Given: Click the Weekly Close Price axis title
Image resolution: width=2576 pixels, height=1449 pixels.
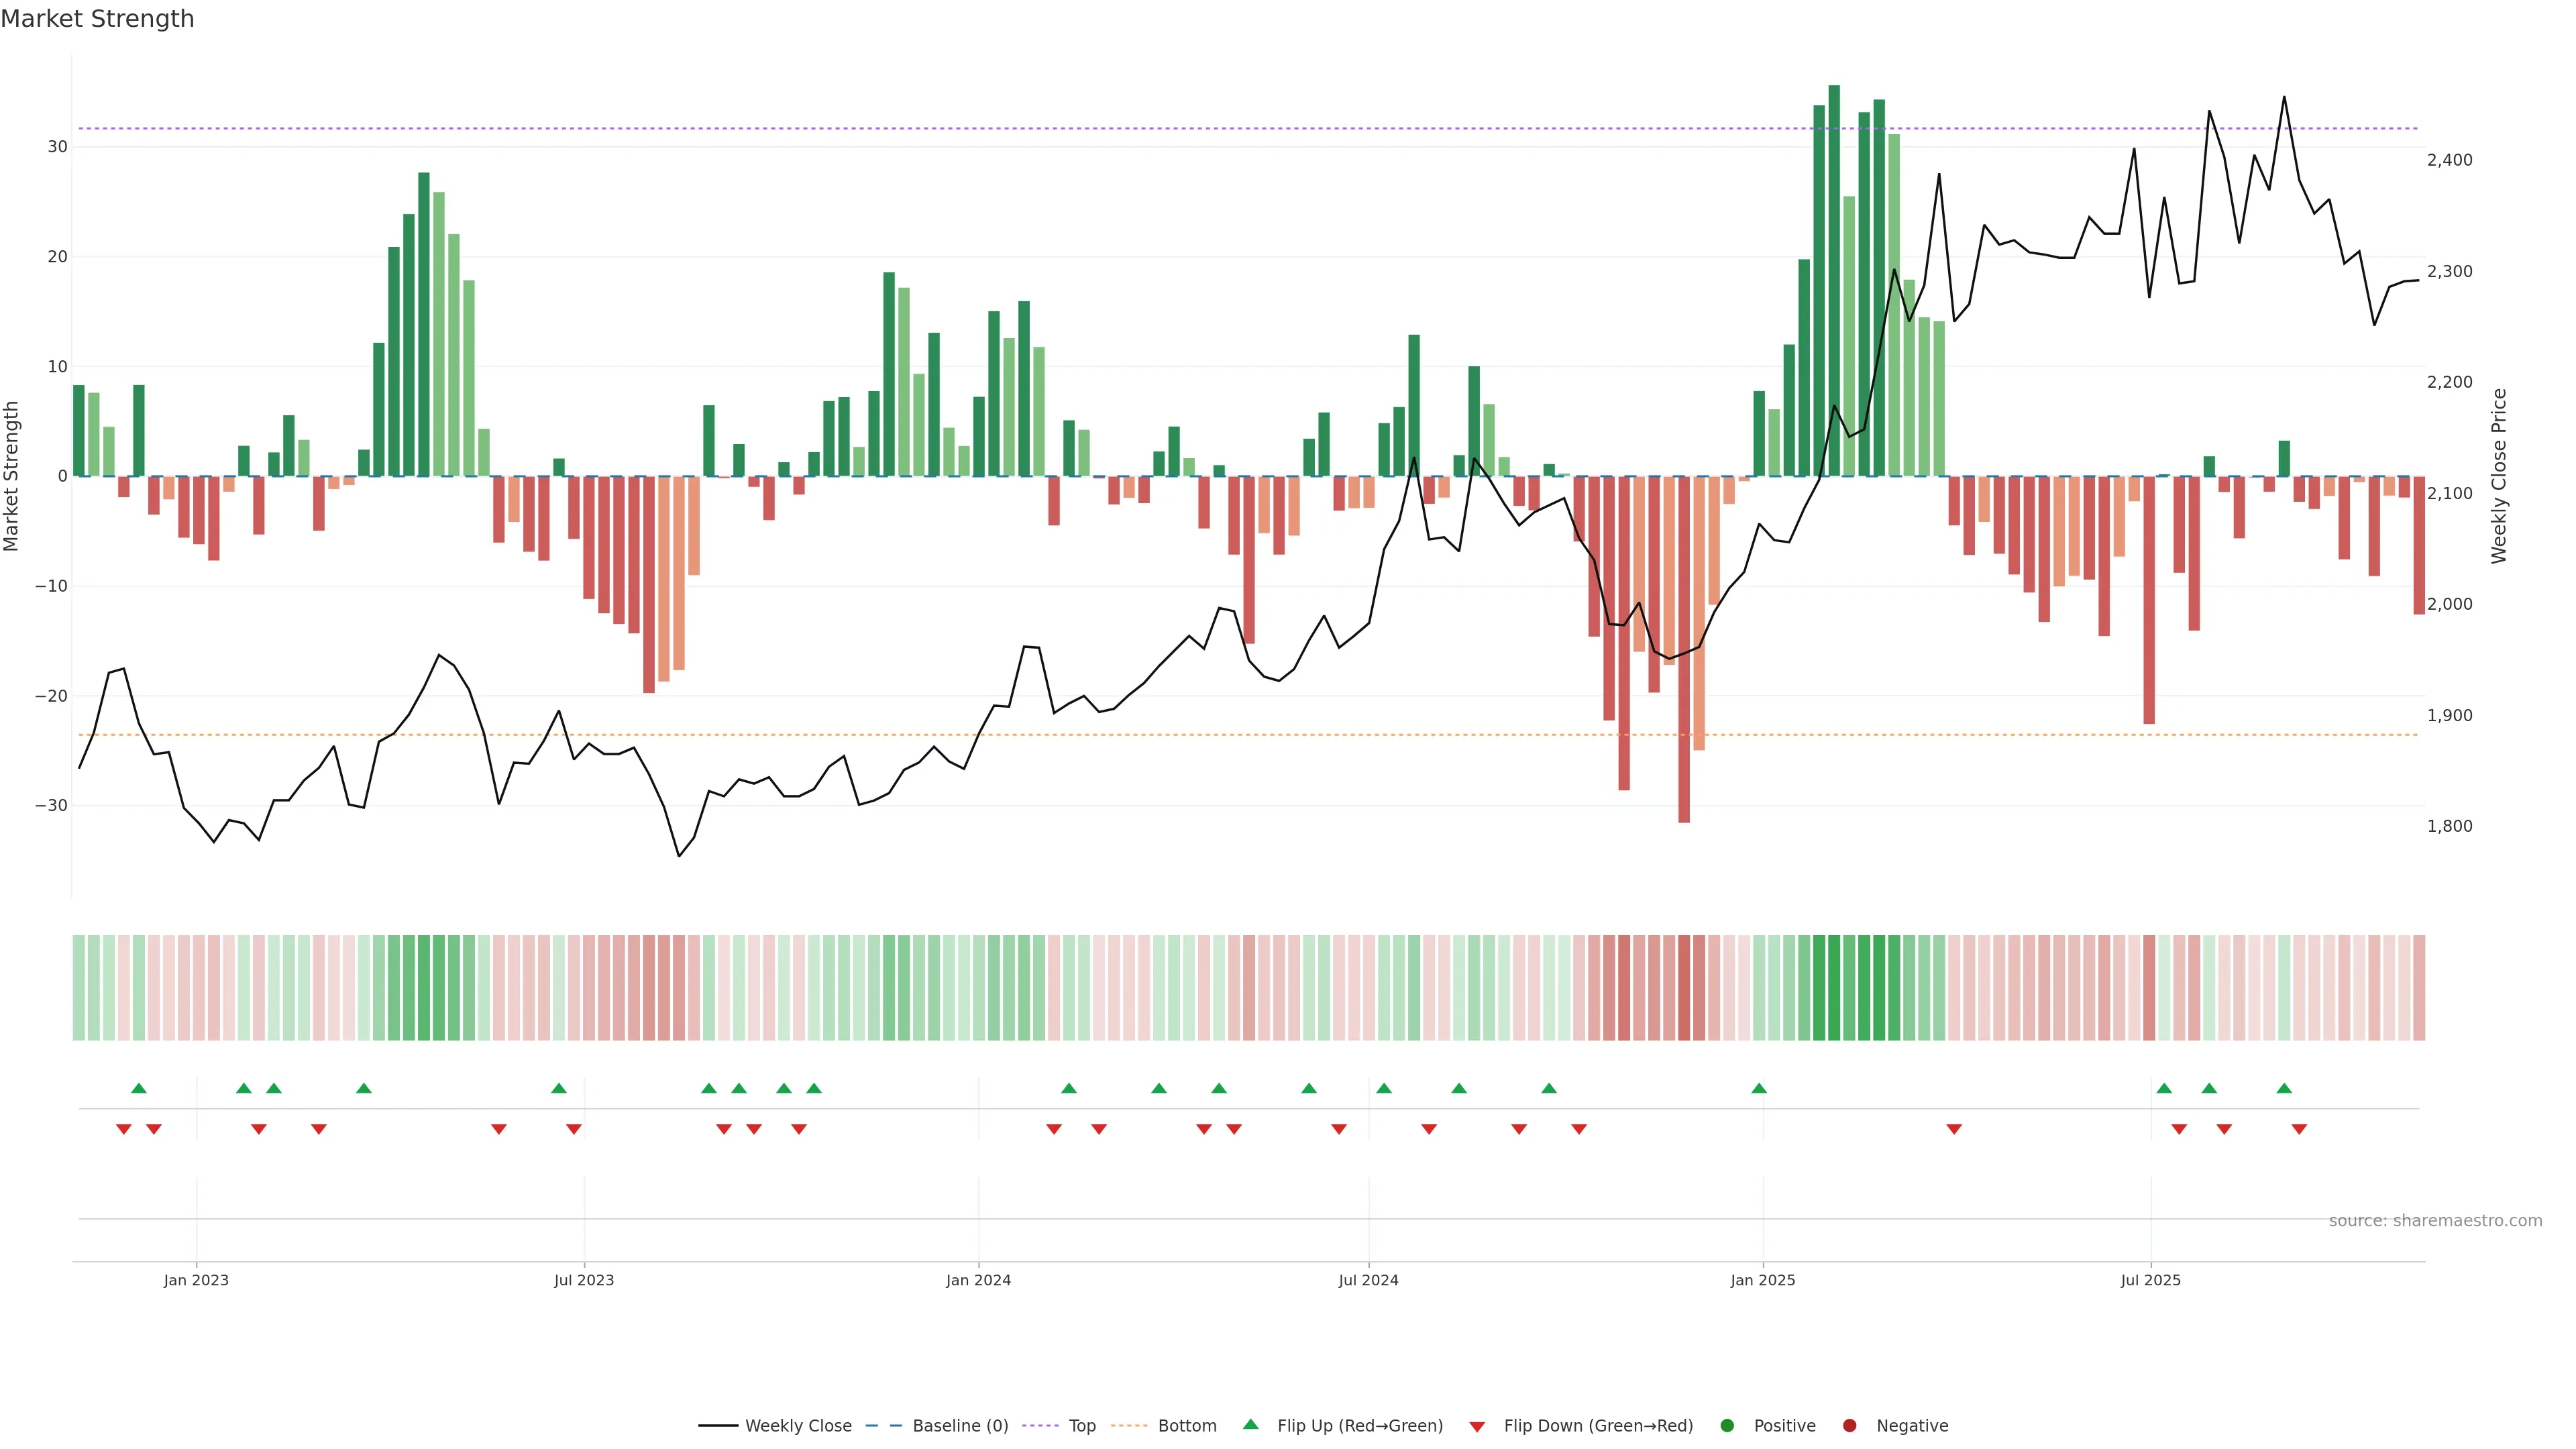Looking at the screenshot, I should pos(2499,476).
